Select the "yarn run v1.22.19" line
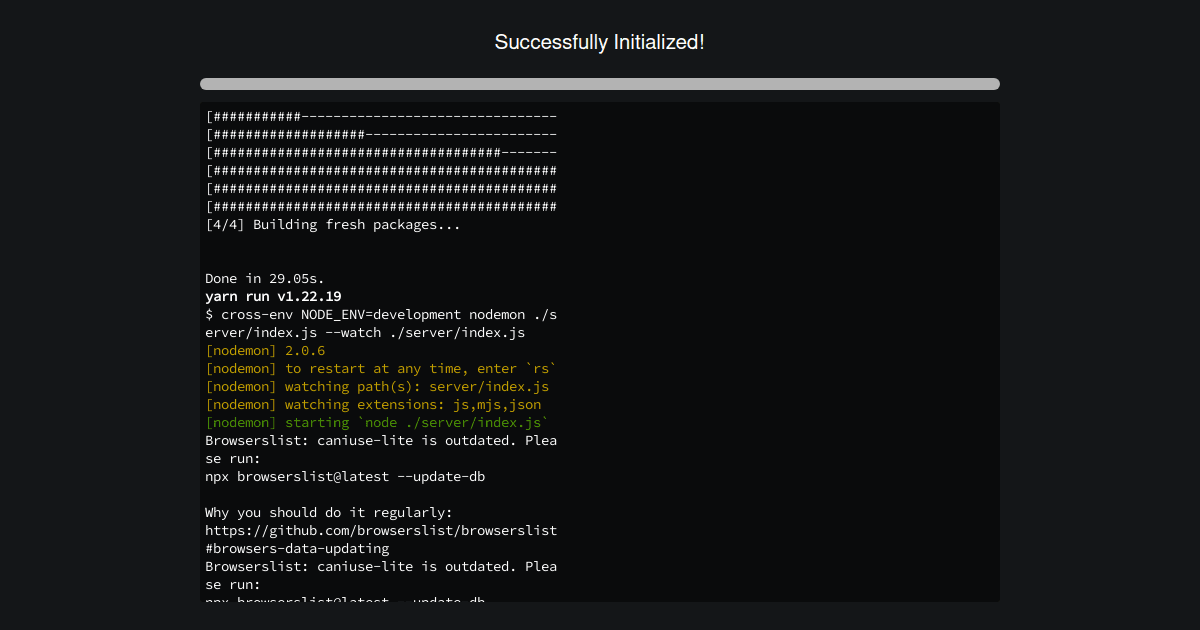 273,296
